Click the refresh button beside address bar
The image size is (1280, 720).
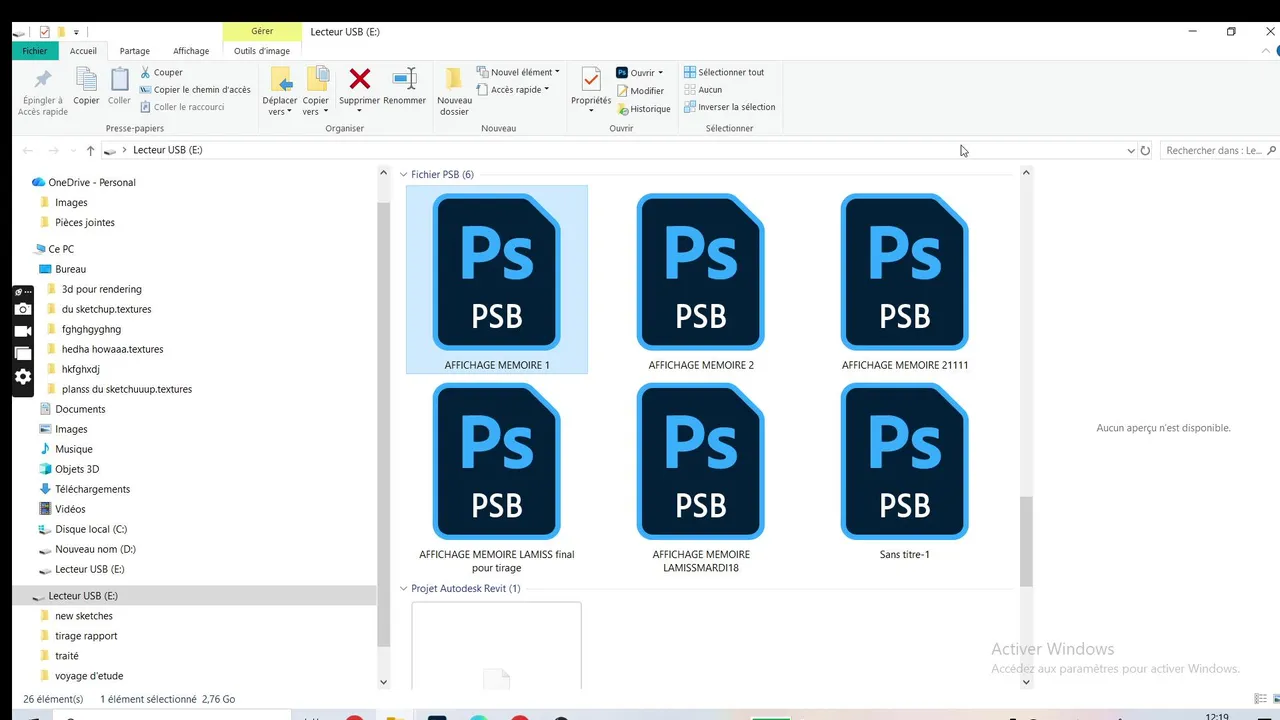pyautogui.click(x=1145, y=151)
